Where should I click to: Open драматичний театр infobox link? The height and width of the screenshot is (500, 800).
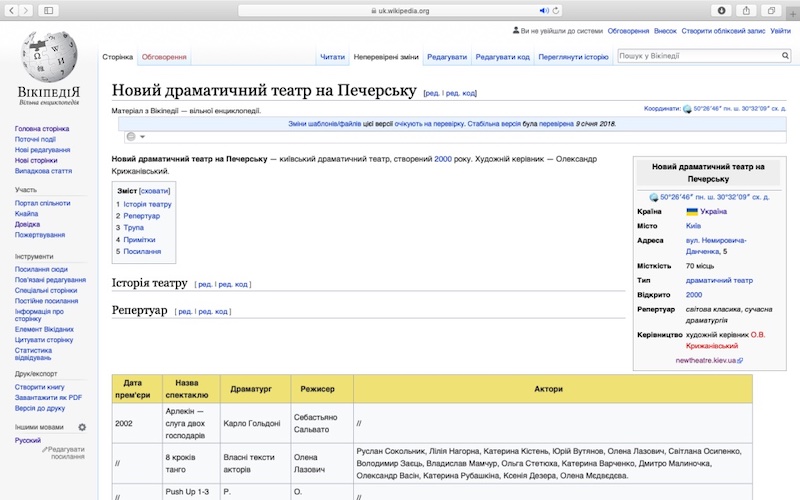point(719,281)
